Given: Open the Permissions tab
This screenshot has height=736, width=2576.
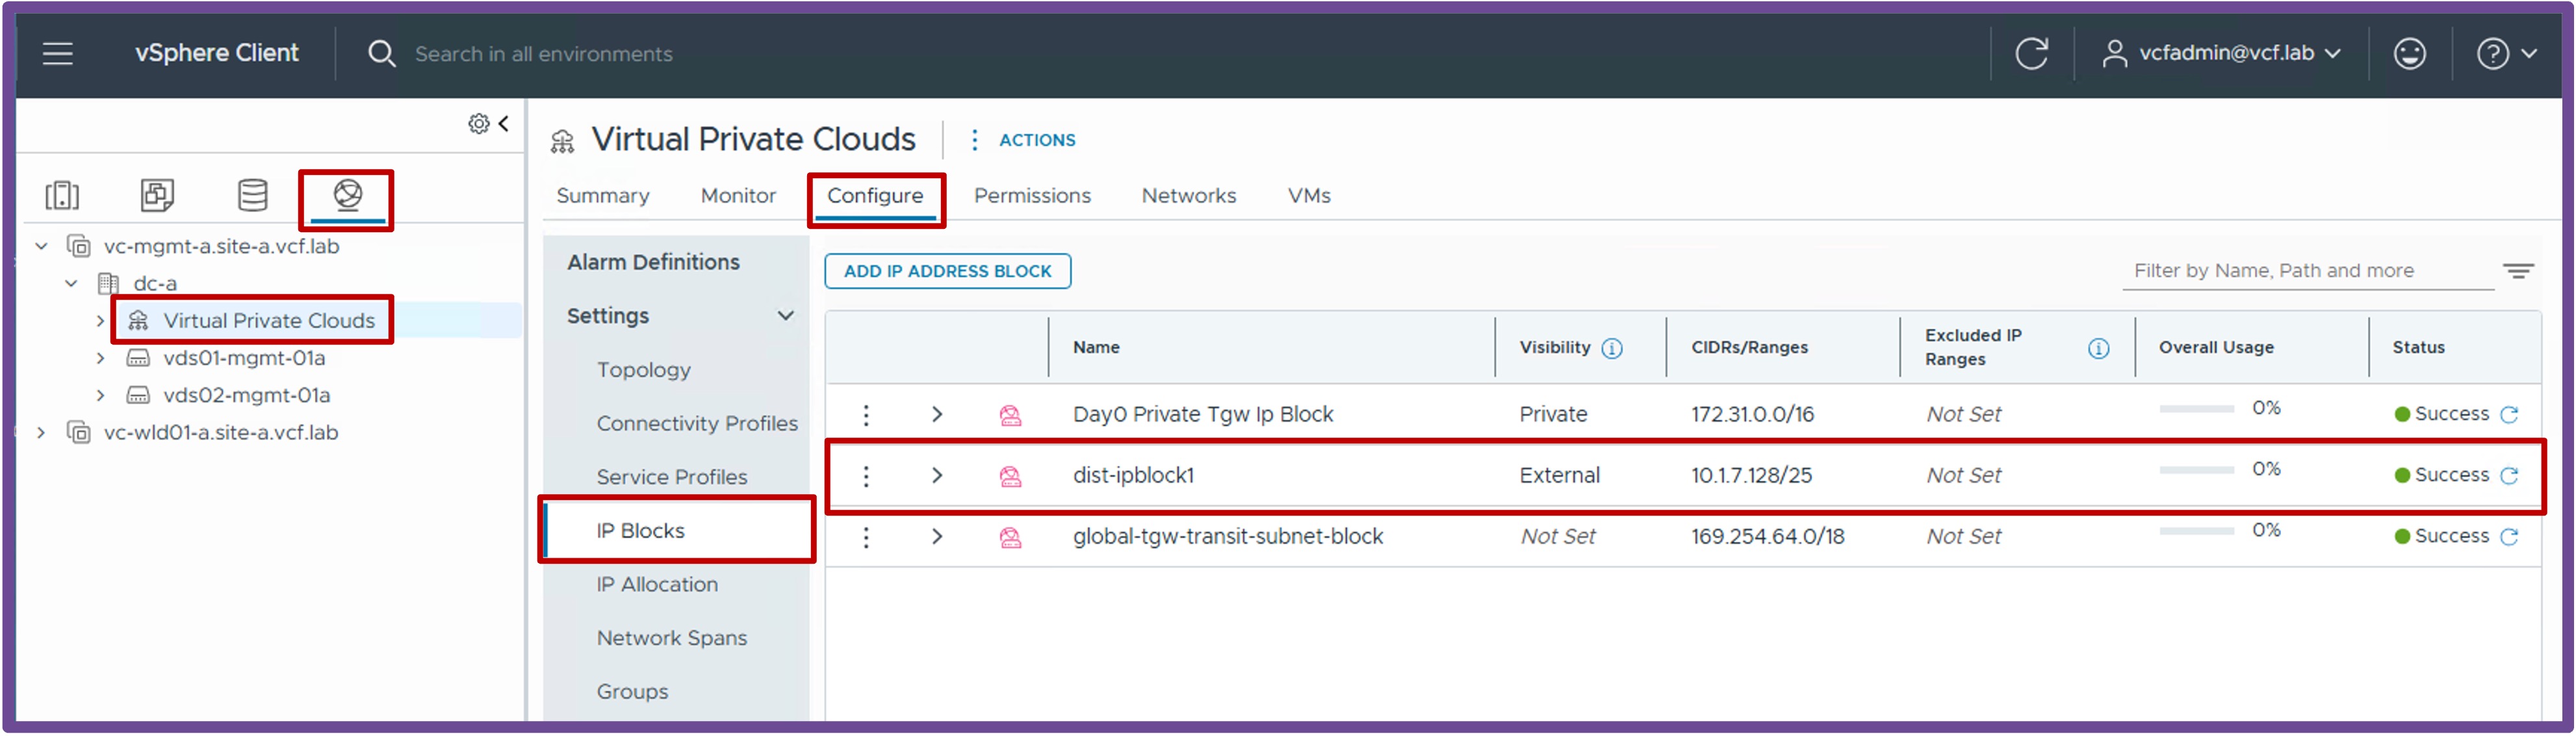Looking at the screenshot, I should [1032, 196].
